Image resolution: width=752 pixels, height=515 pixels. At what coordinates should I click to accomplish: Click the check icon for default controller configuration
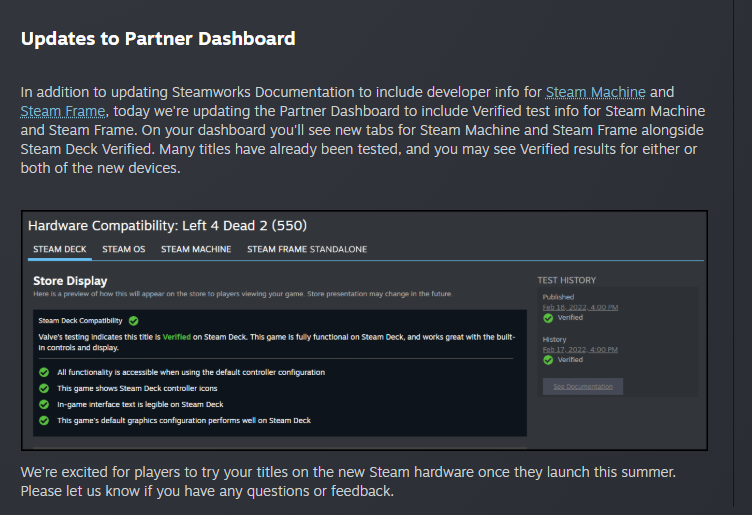44,372
